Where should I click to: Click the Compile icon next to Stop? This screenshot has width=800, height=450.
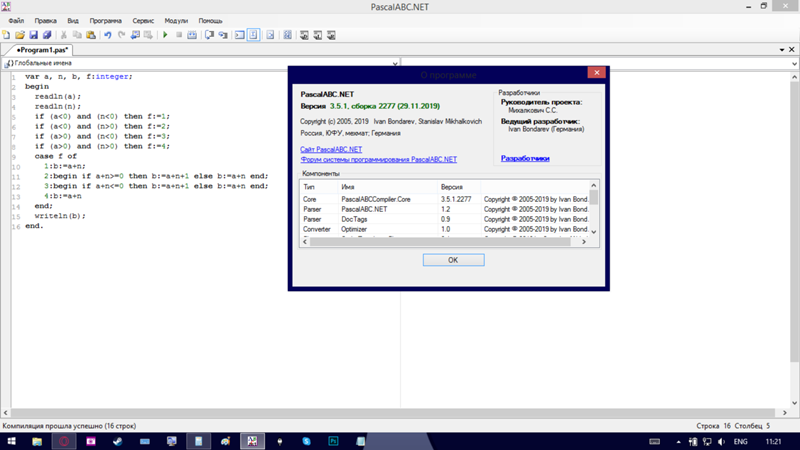click(192, 35)
